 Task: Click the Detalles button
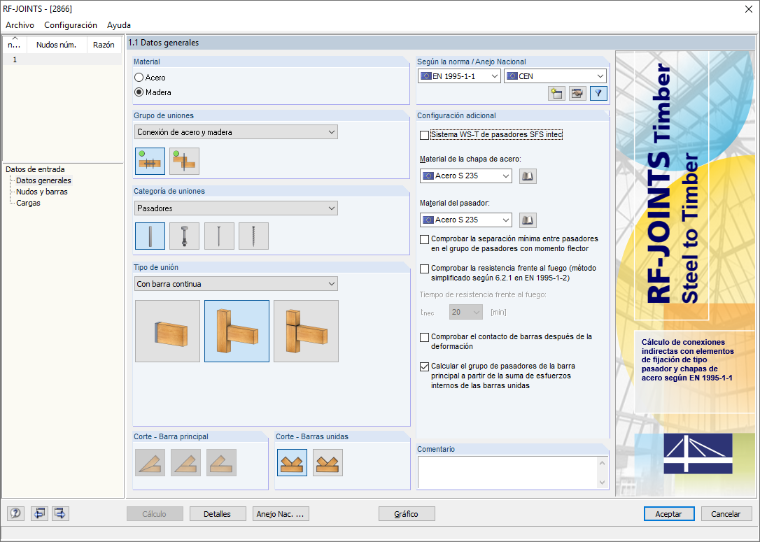coord(217,513)
